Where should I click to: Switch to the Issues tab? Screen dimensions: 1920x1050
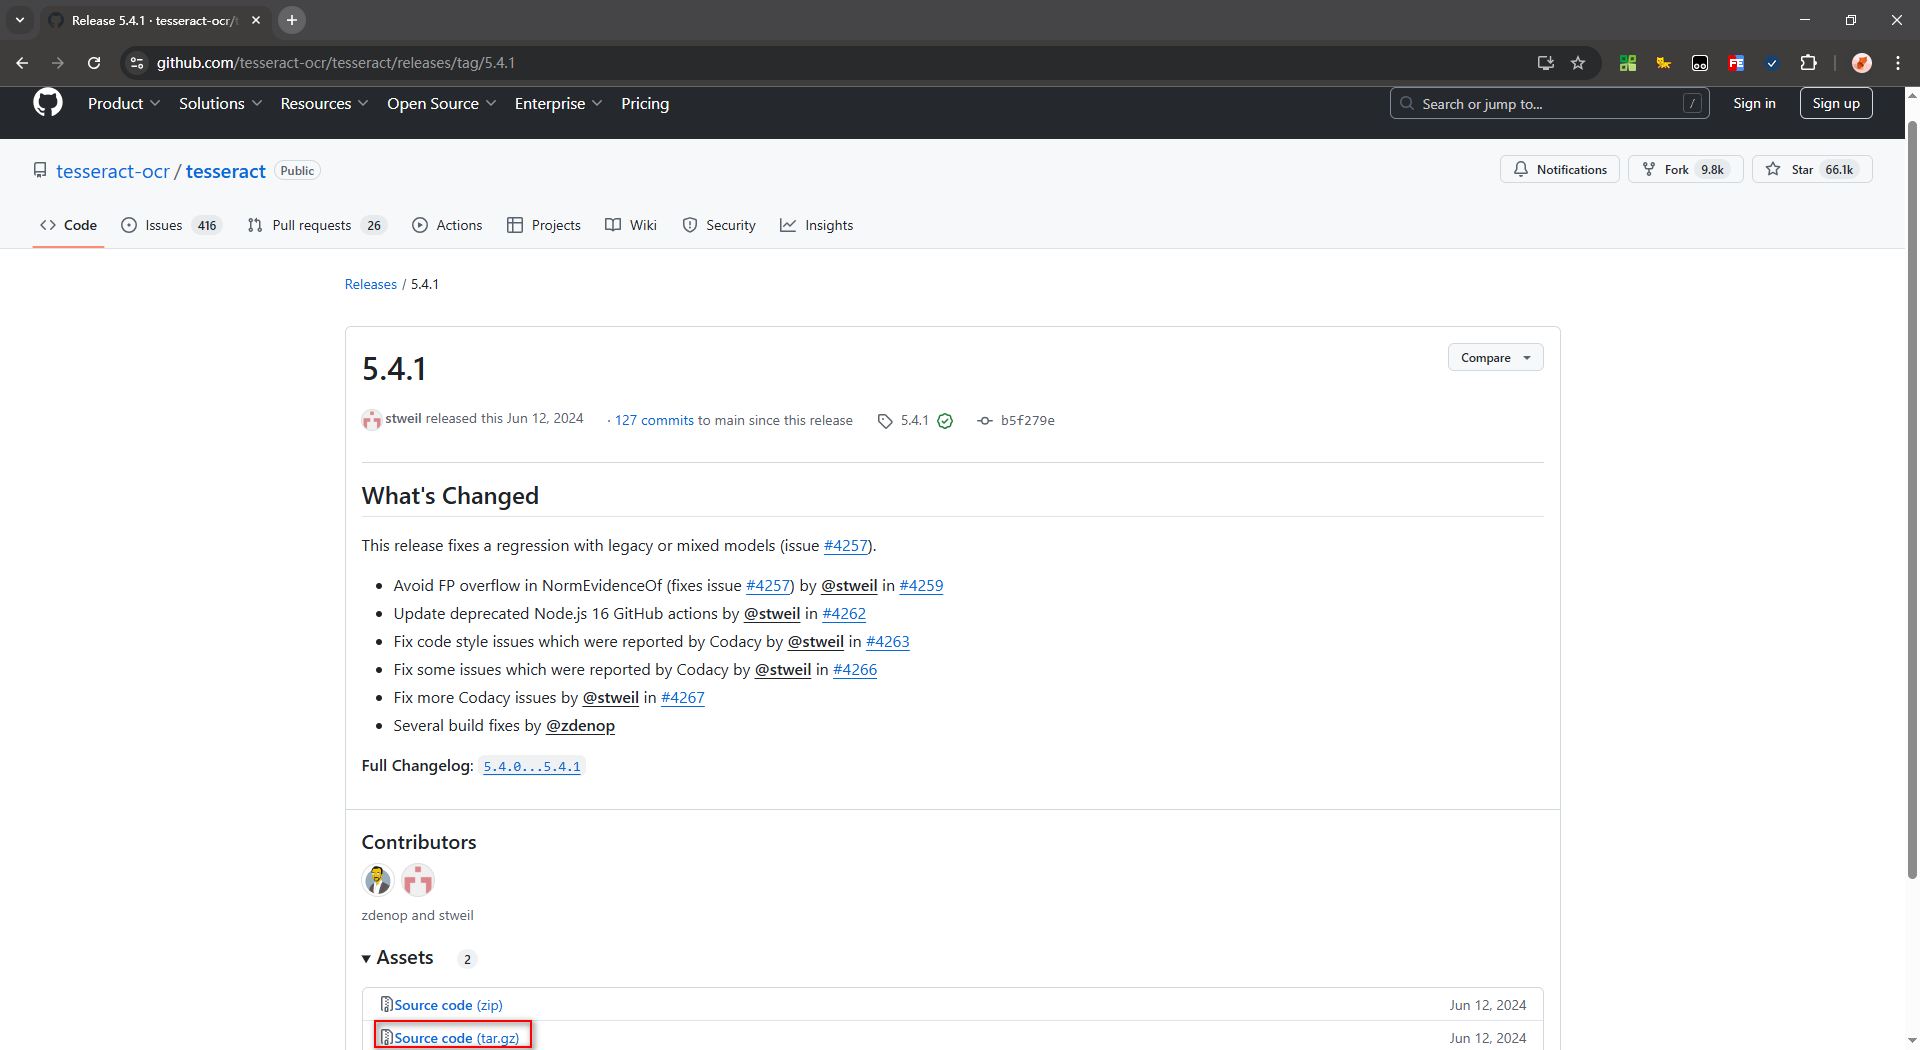[x=170, y=226]
